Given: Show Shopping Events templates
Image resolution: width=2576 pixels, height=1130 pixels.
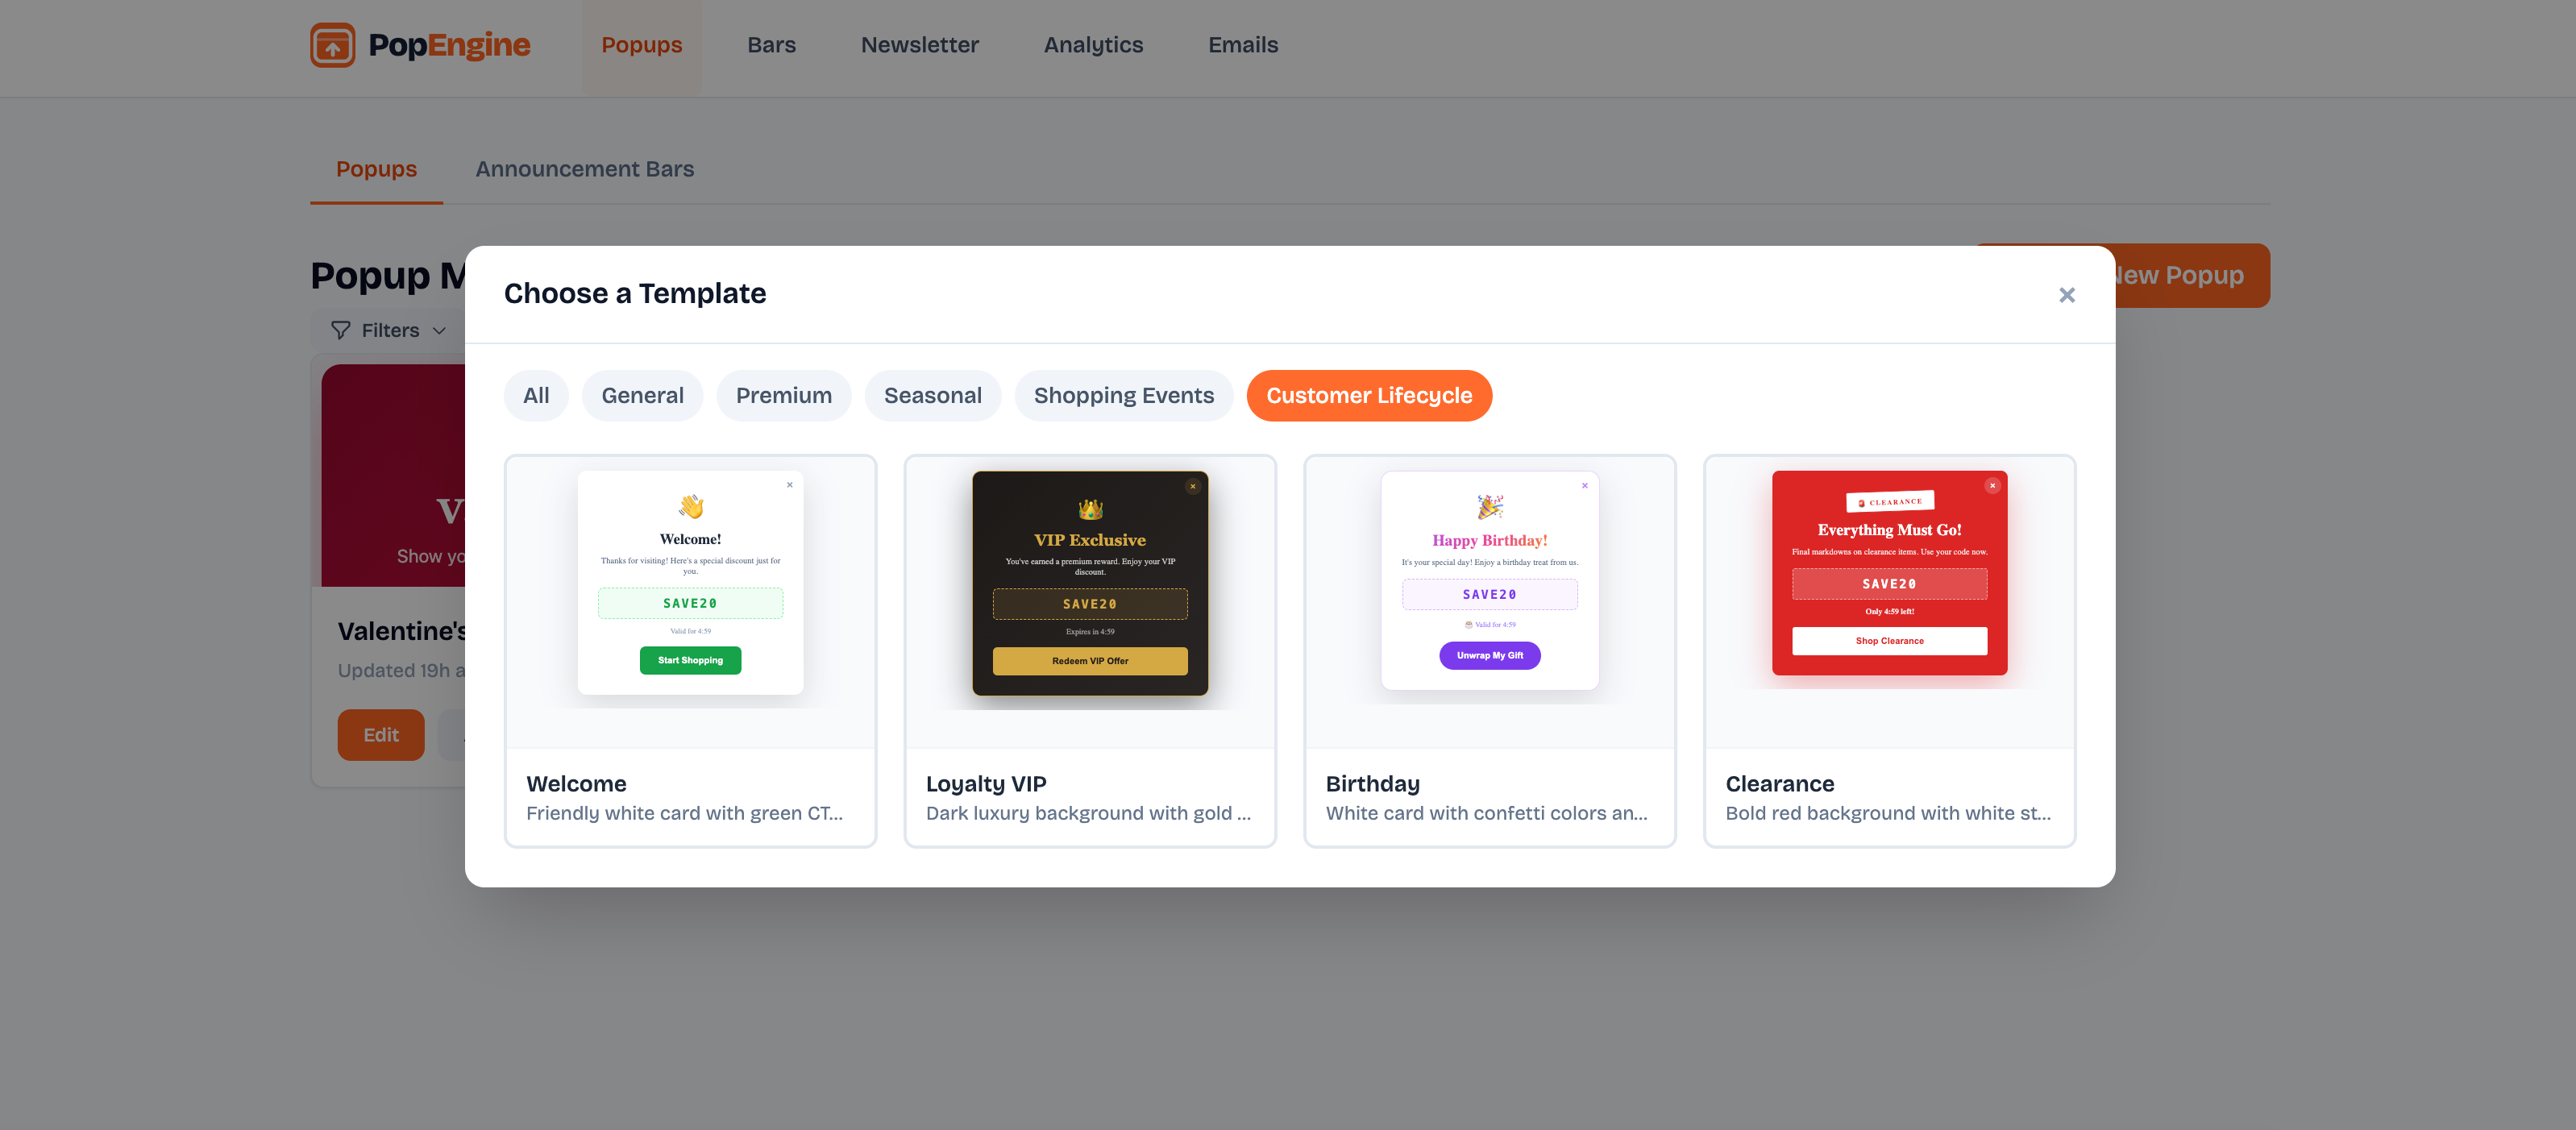Looking at the screenshot, I should coord(1123,396).
